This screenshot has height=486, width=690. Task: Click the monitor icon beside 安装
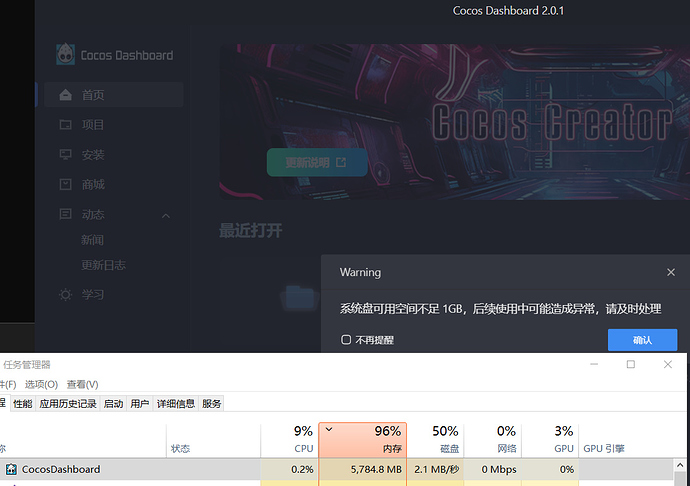[x=66, y=155]
